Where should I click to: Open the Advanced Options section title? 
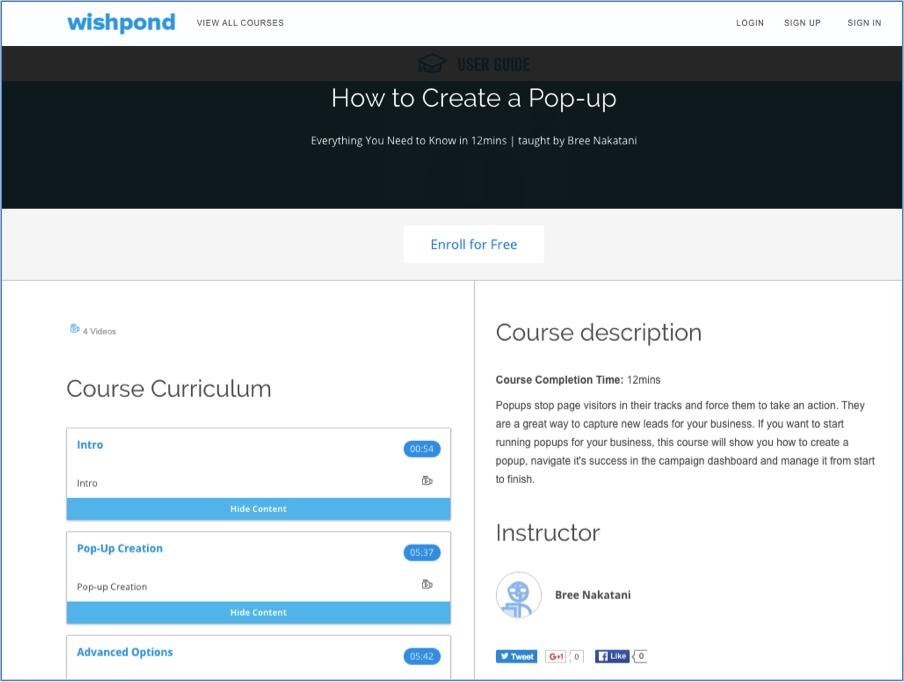pyautogui.click(x=125, y=653)
